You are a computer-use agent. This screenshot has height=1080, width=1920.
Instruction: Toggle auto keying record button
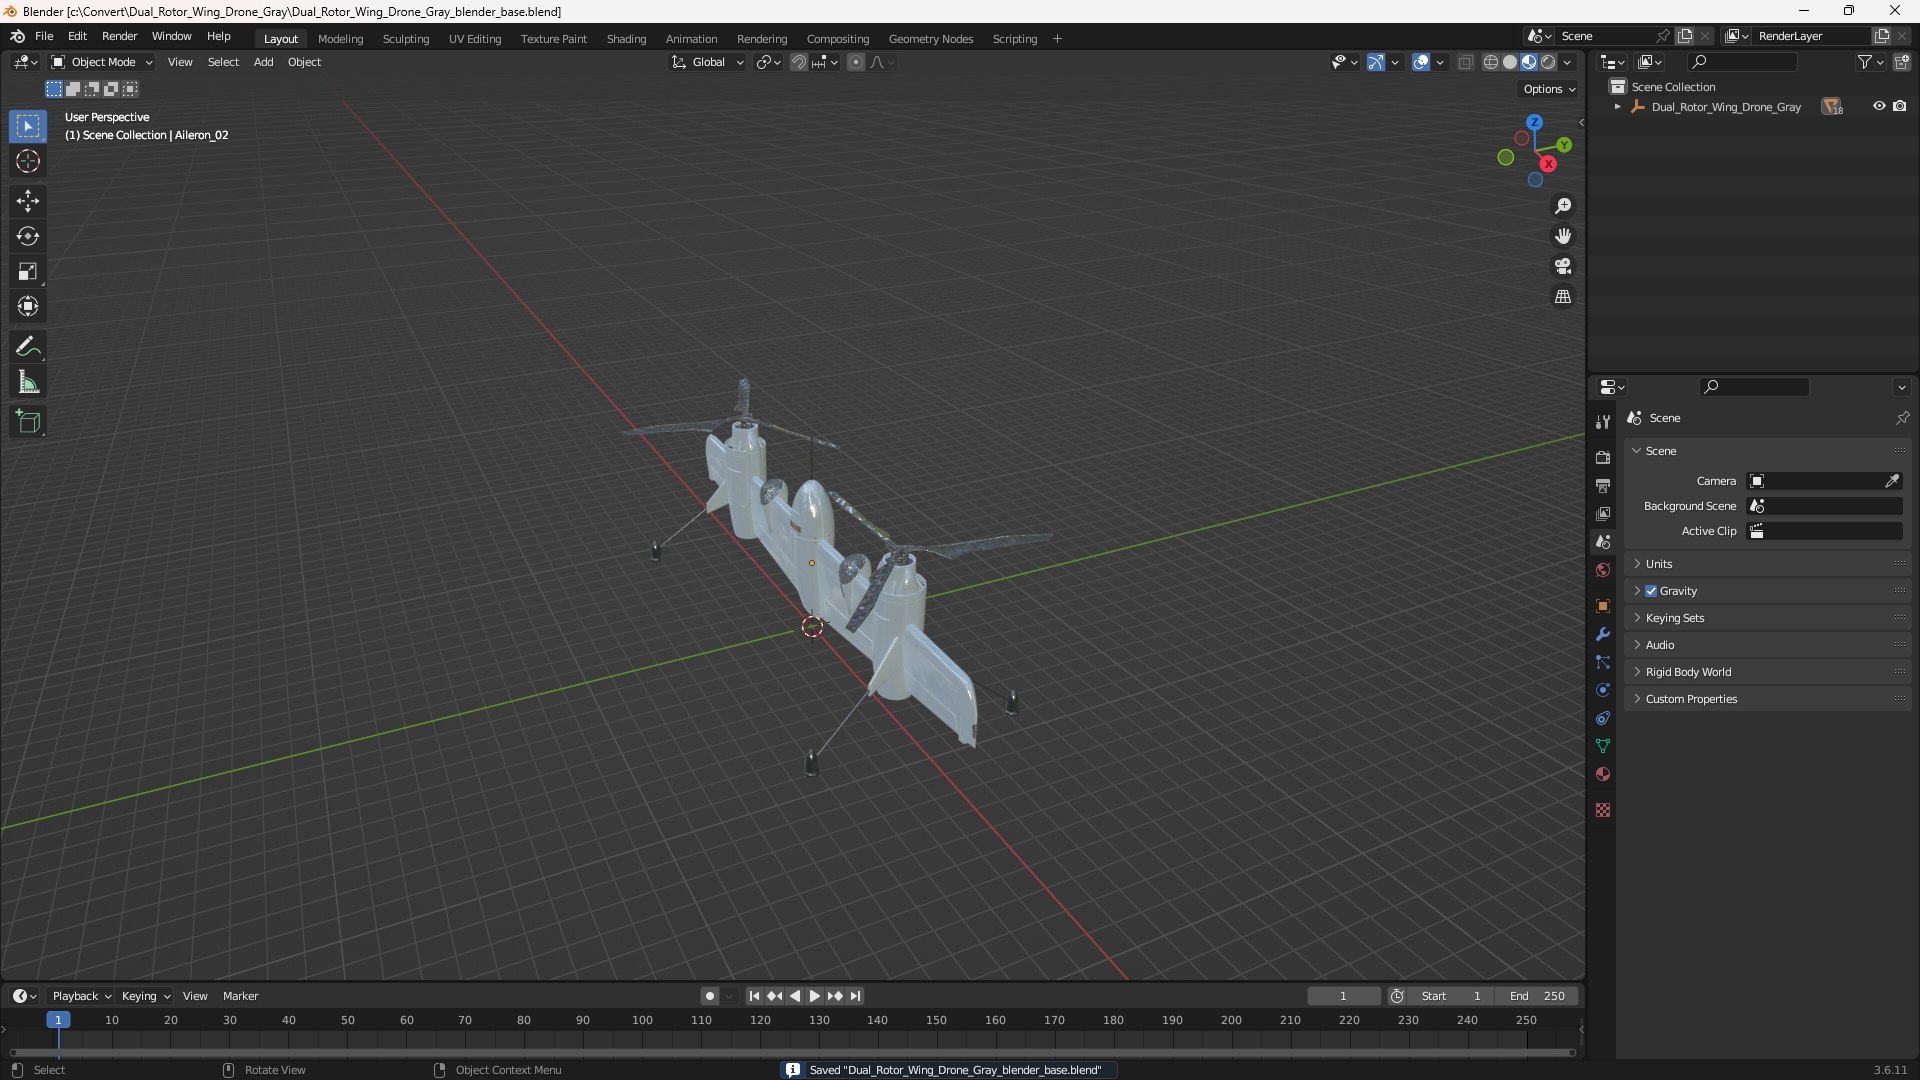coord(710,996)
